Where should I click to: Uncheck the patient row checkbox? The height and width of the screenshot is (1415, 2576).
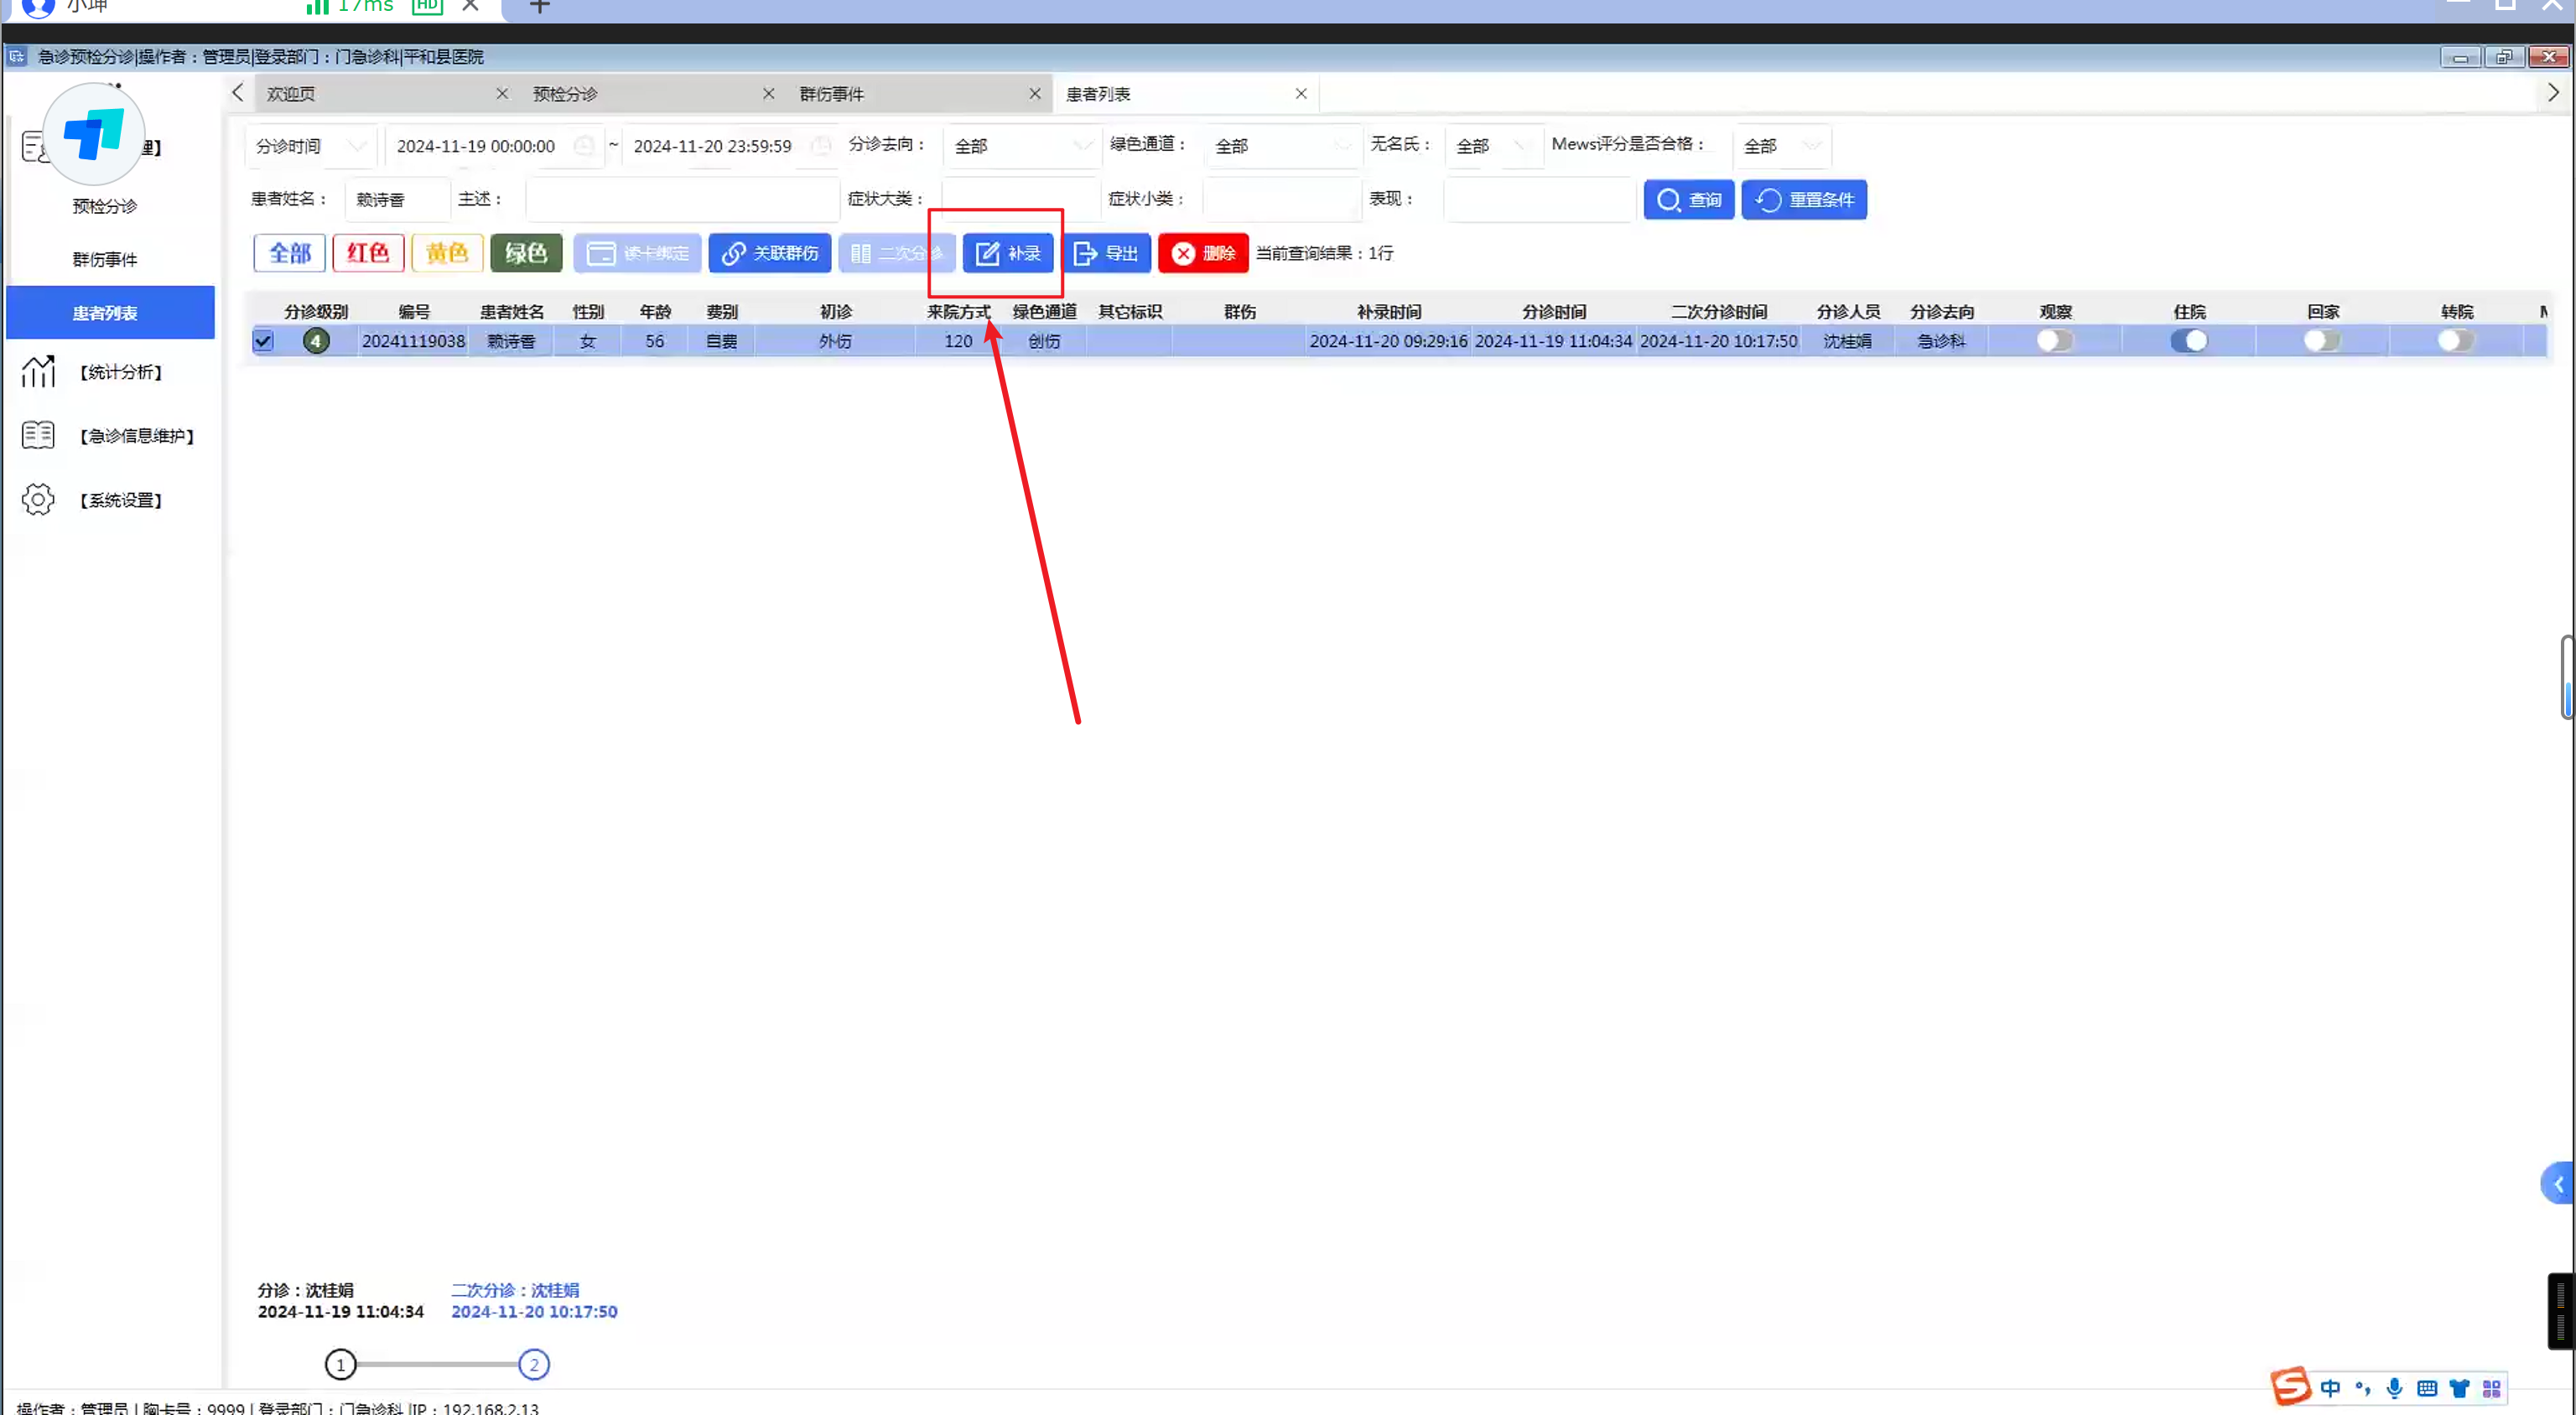(263, 341)
